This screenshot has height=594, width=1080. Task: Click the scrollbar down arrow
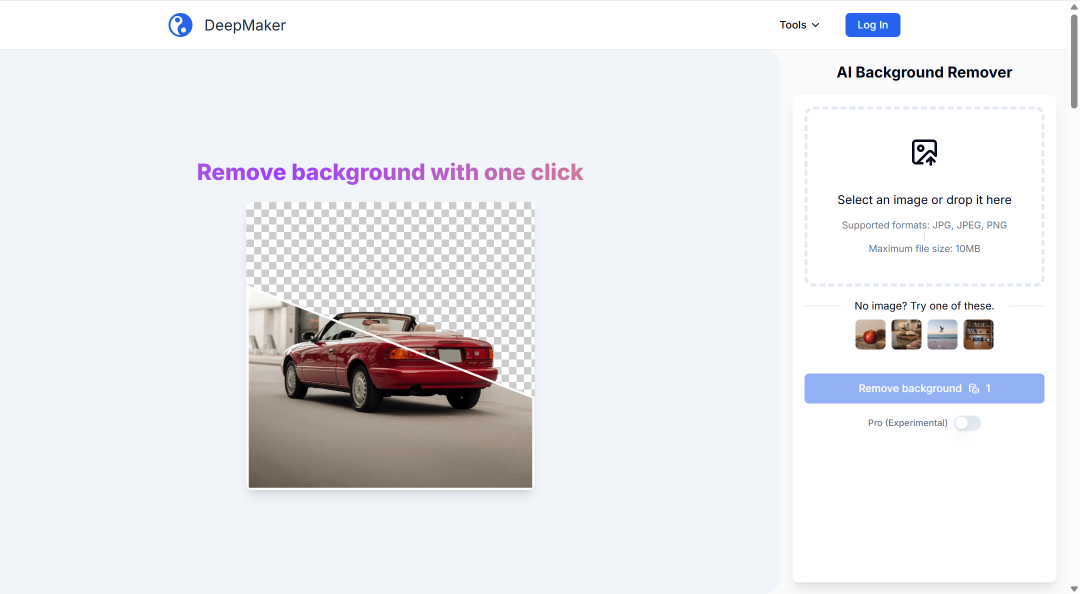(x=1074, y=588)
